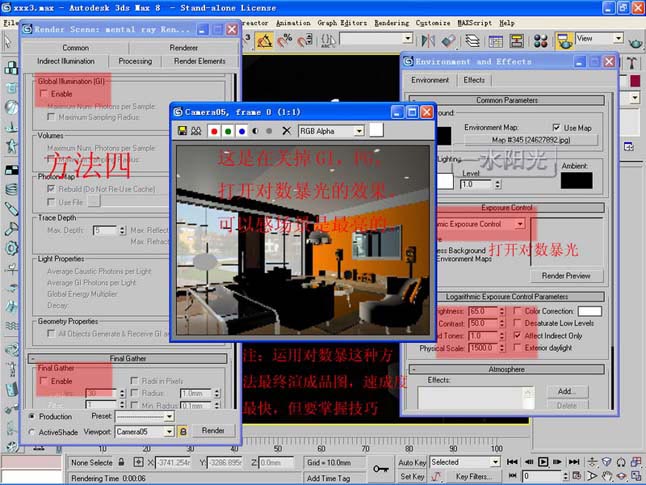The height and width of the screenshot is (485, 646).
Task: Click the Set Keys key icon
Action: click(381, 469)
